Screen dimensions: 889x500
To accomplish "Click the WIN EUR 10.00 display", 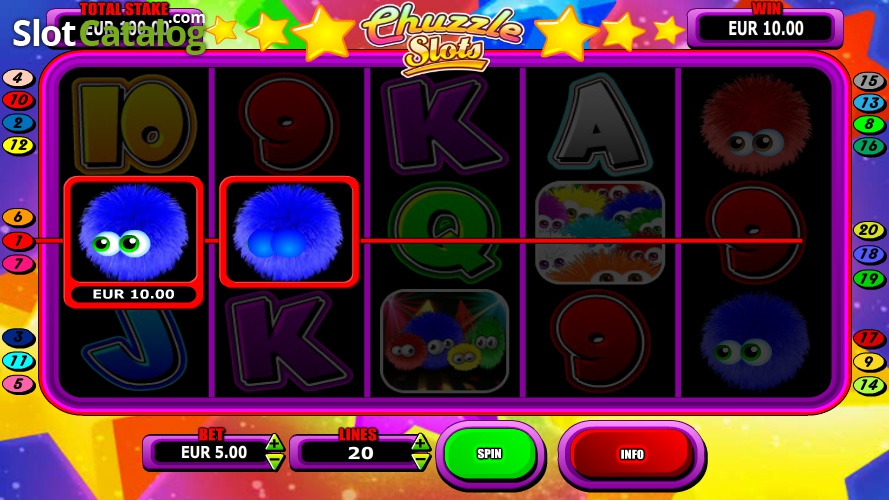I will 765,28.
